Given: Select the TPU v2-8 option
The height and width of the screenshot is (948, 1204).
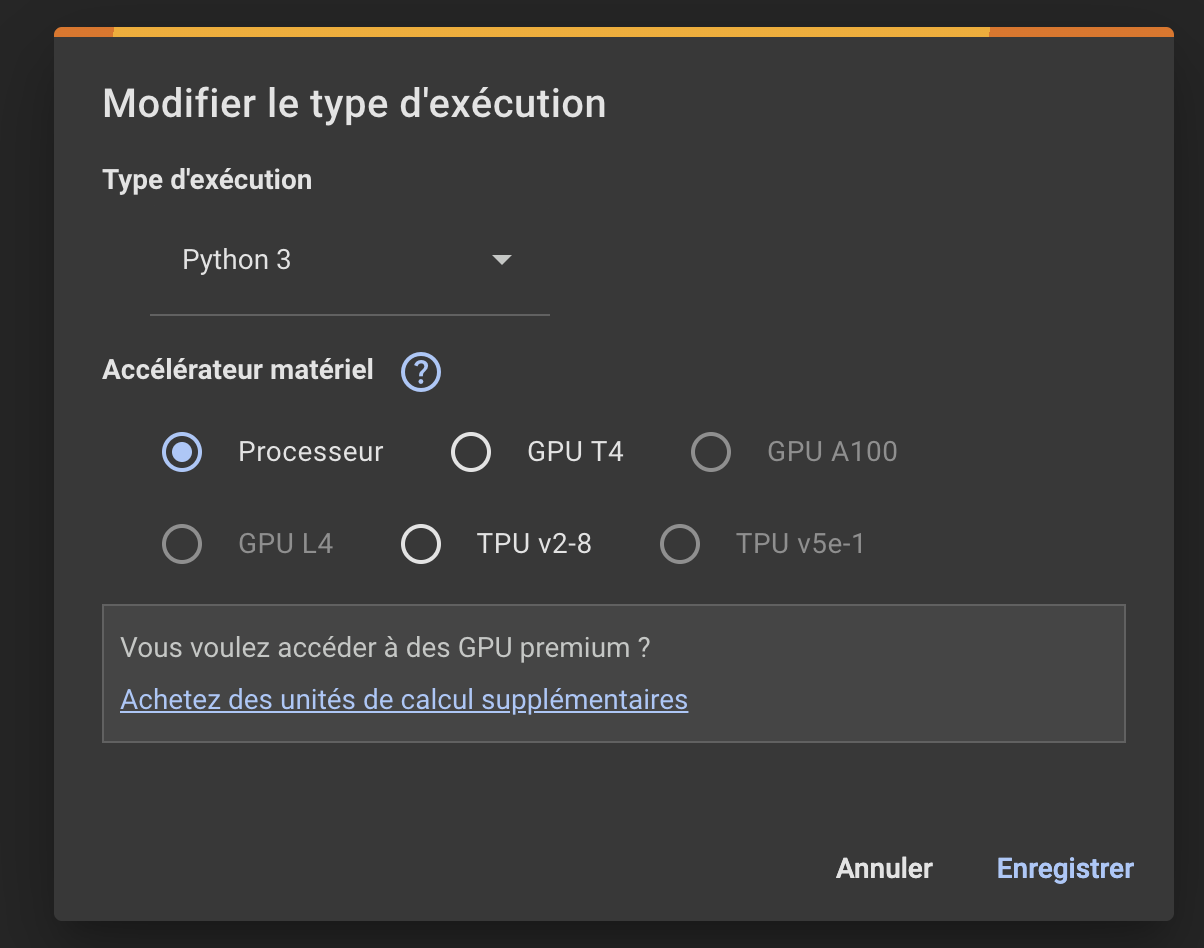Looking at the screenshot, I should pos(421,544).
